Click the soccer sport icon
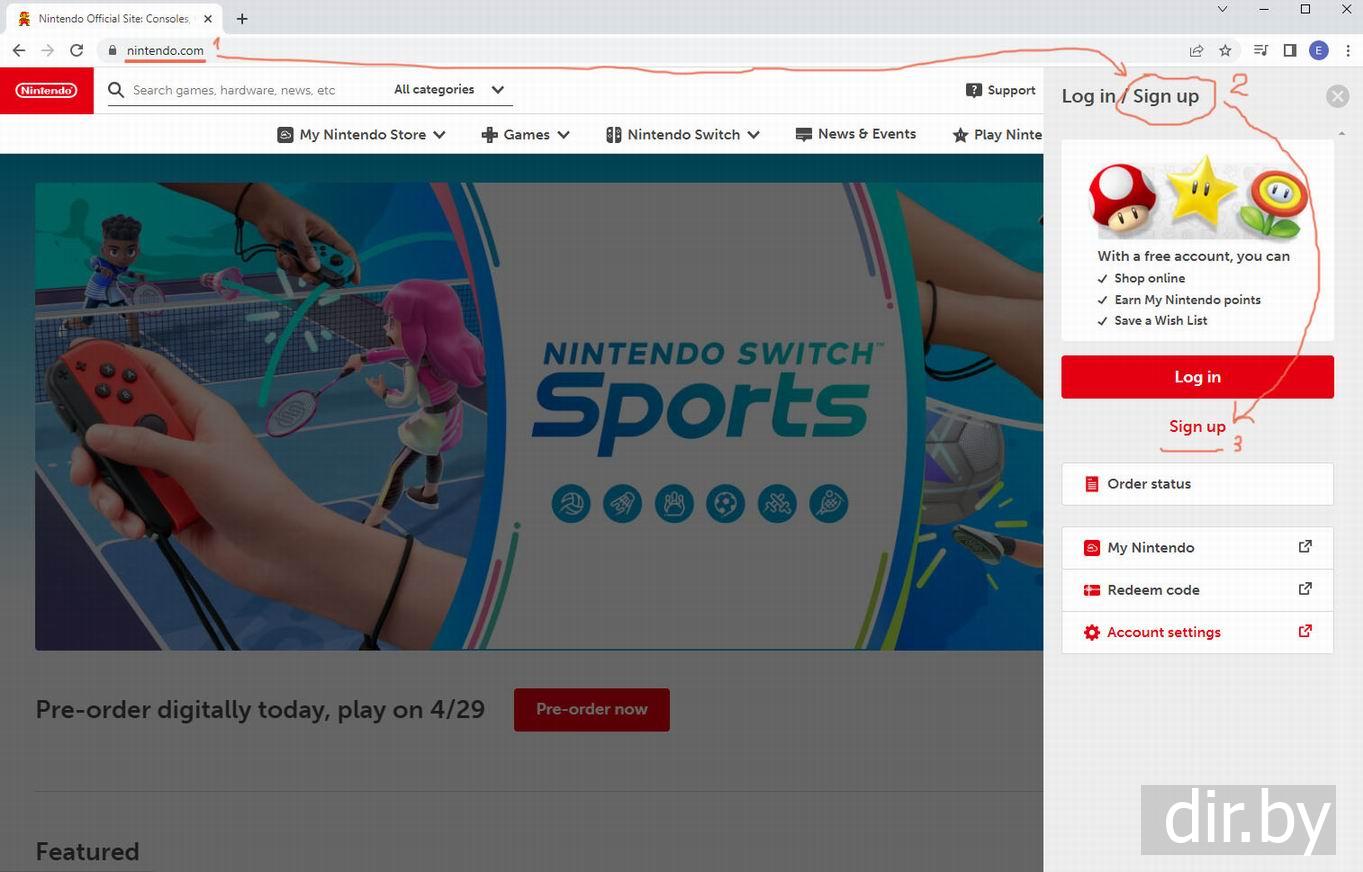Image resolution: width=1363 pixels, height=872 pixels. 725,503
